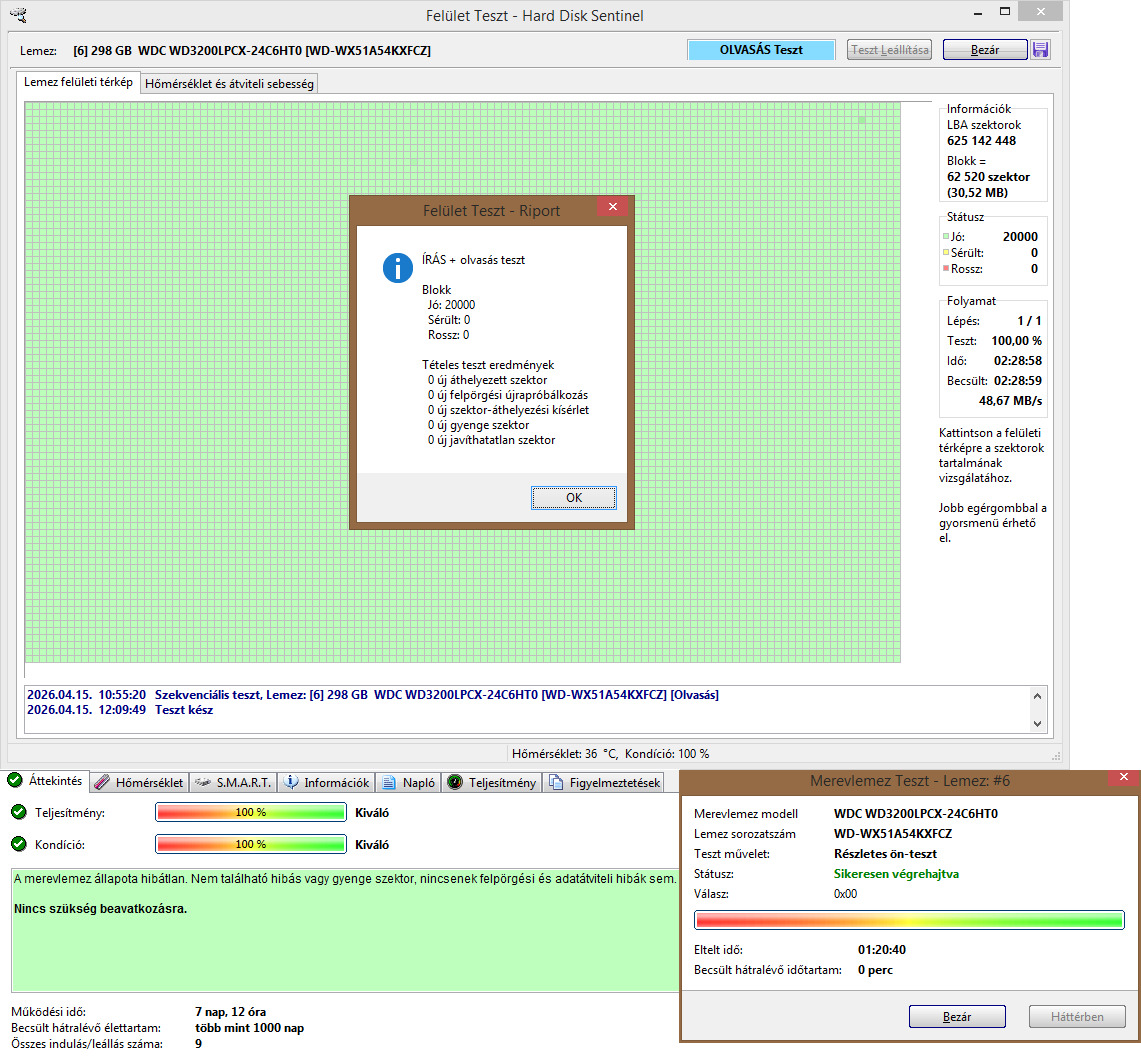Confirm the Riport dialog with OK

(x=573, y=498)
